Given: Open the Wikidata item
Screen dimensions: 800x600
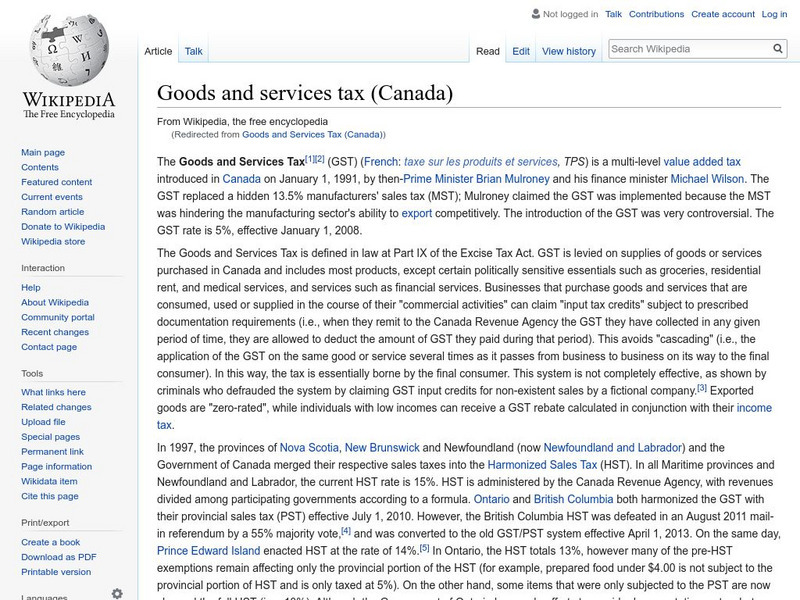Looking at the screenshot, I should click(x=49, y=481).
